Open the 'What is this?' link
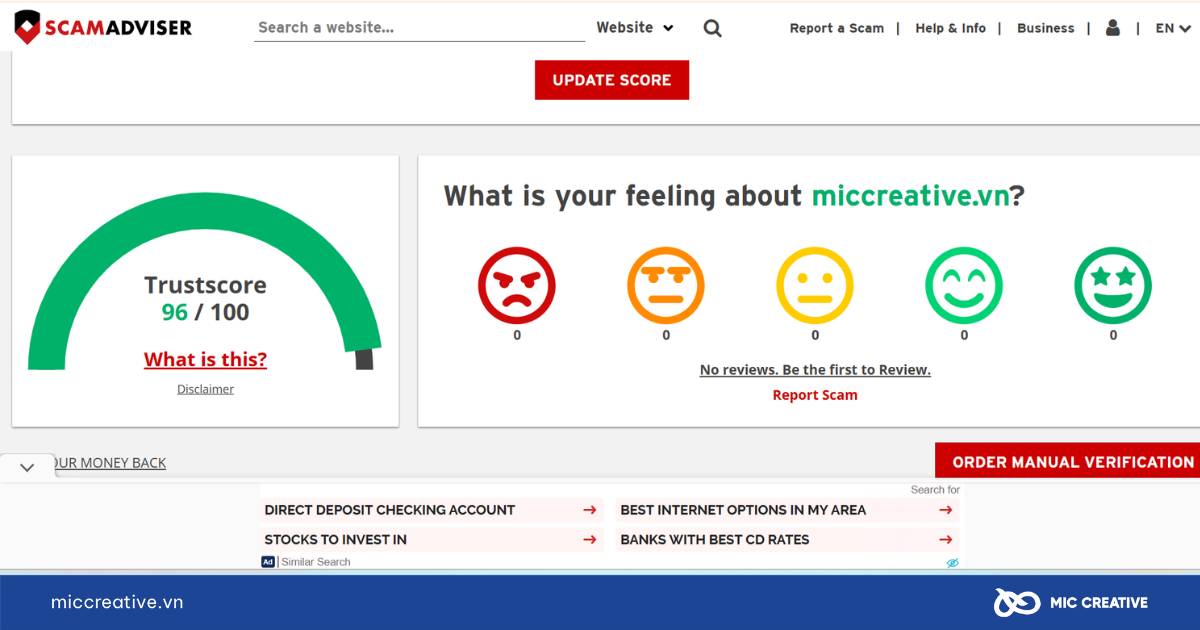1200x630 pixels. point(205,359)
